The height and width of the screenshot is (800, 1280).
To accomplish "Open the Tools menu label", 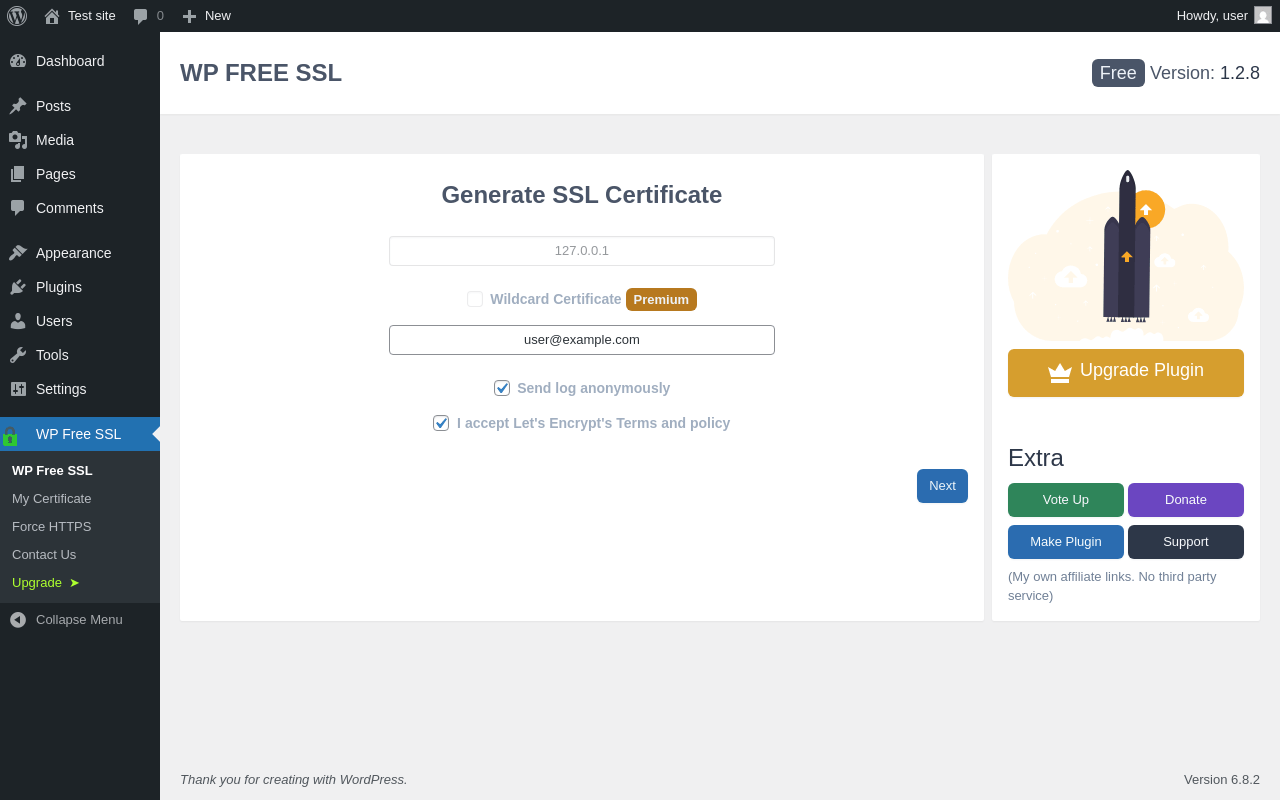I will (x=52, y=355).
